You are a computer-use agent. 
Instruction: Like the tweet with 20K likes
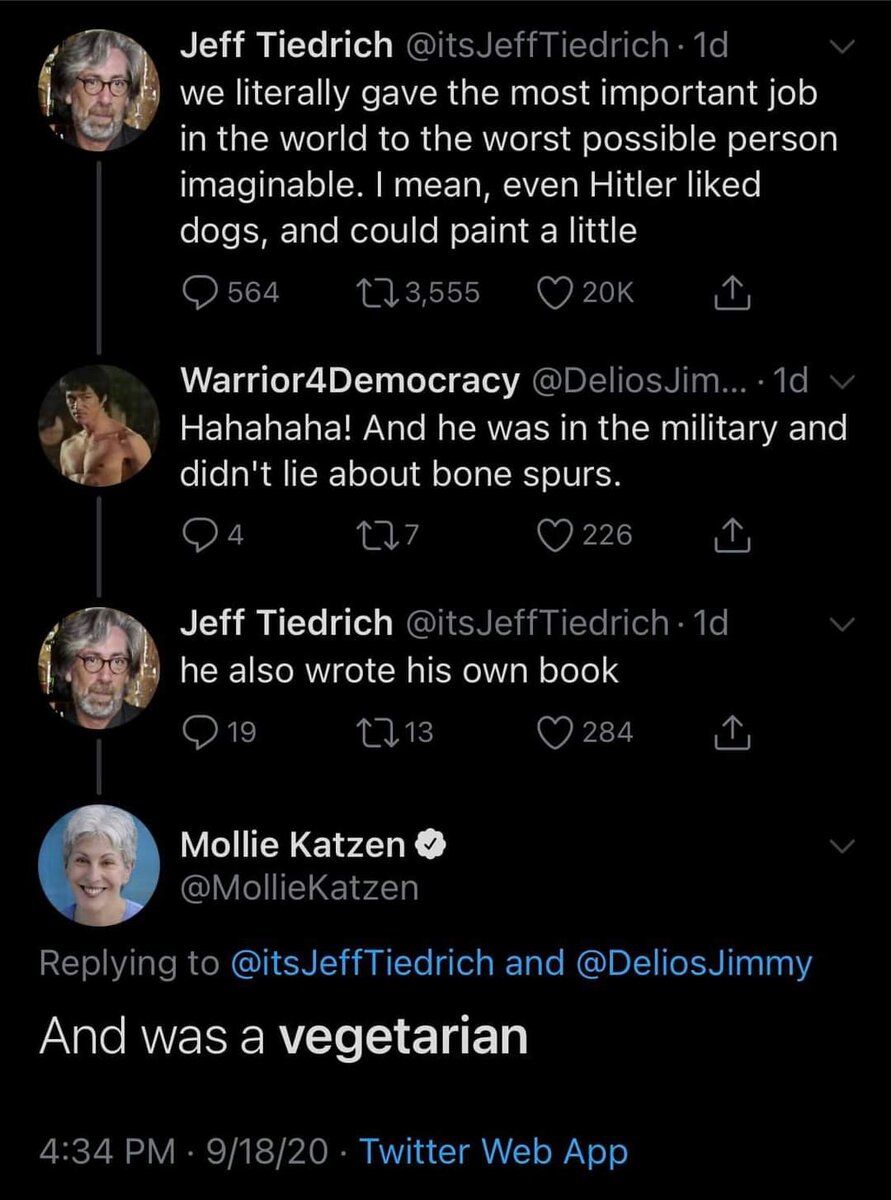554,292
